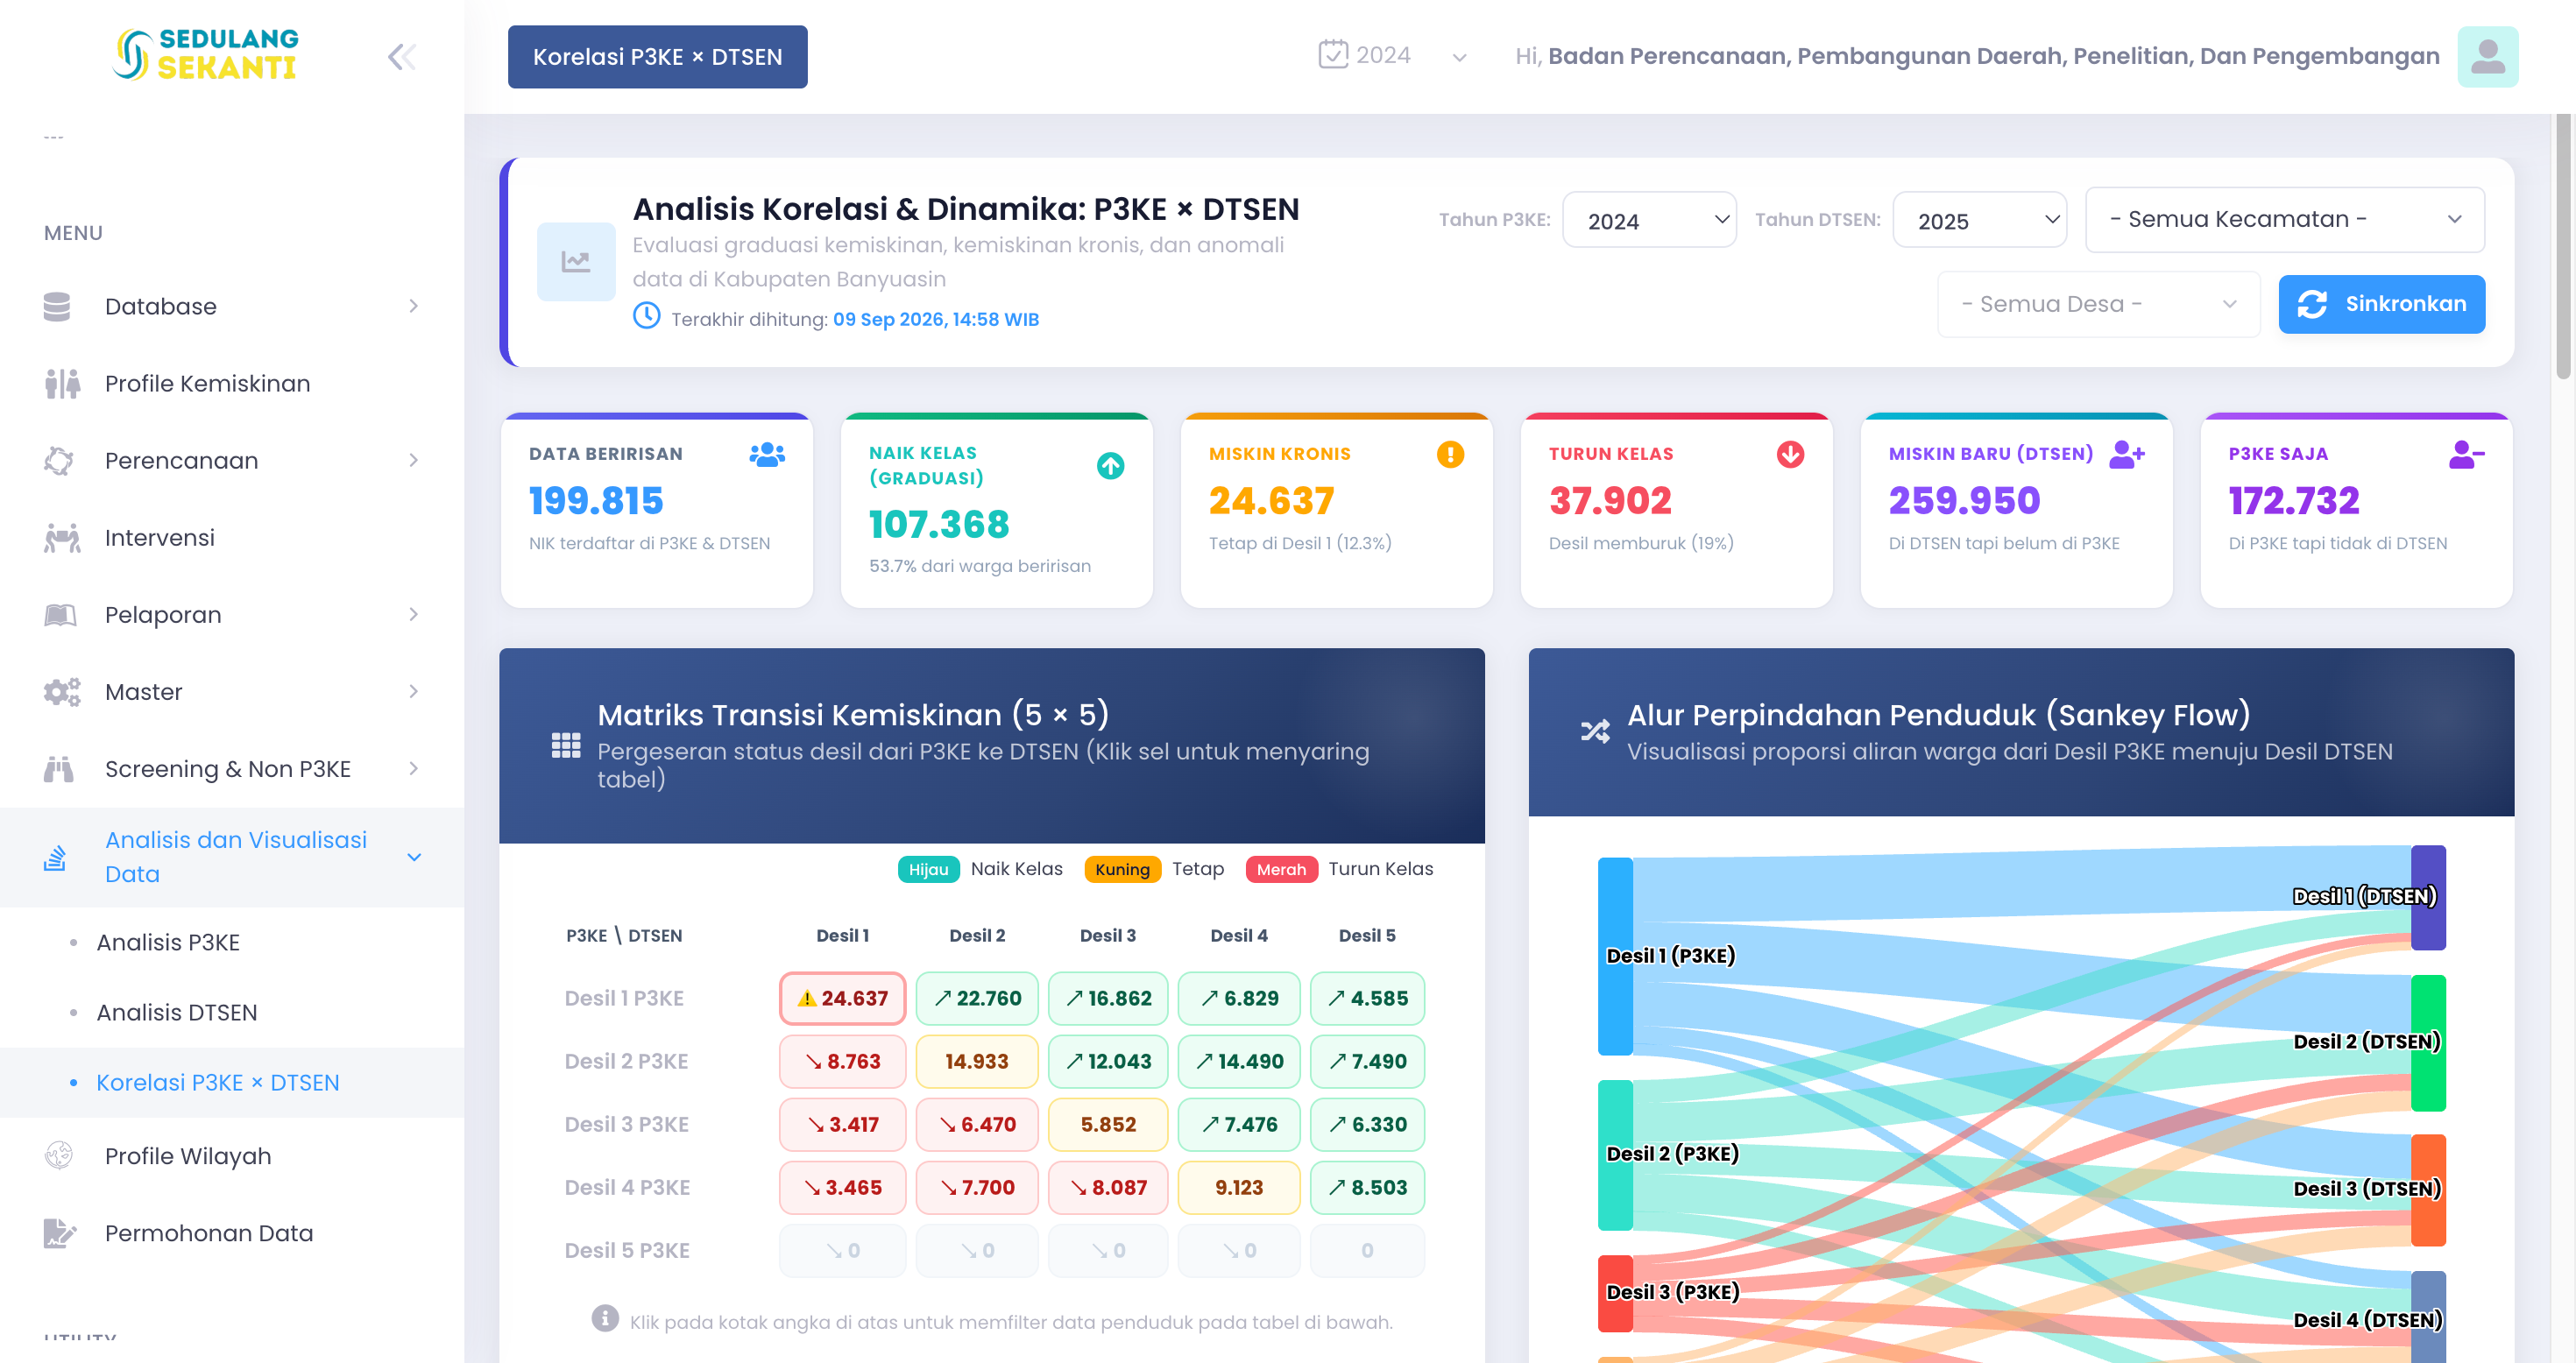Collapse Analisis dan Visualisasi Data menu
The image size is (2576, 1363).
232,857
